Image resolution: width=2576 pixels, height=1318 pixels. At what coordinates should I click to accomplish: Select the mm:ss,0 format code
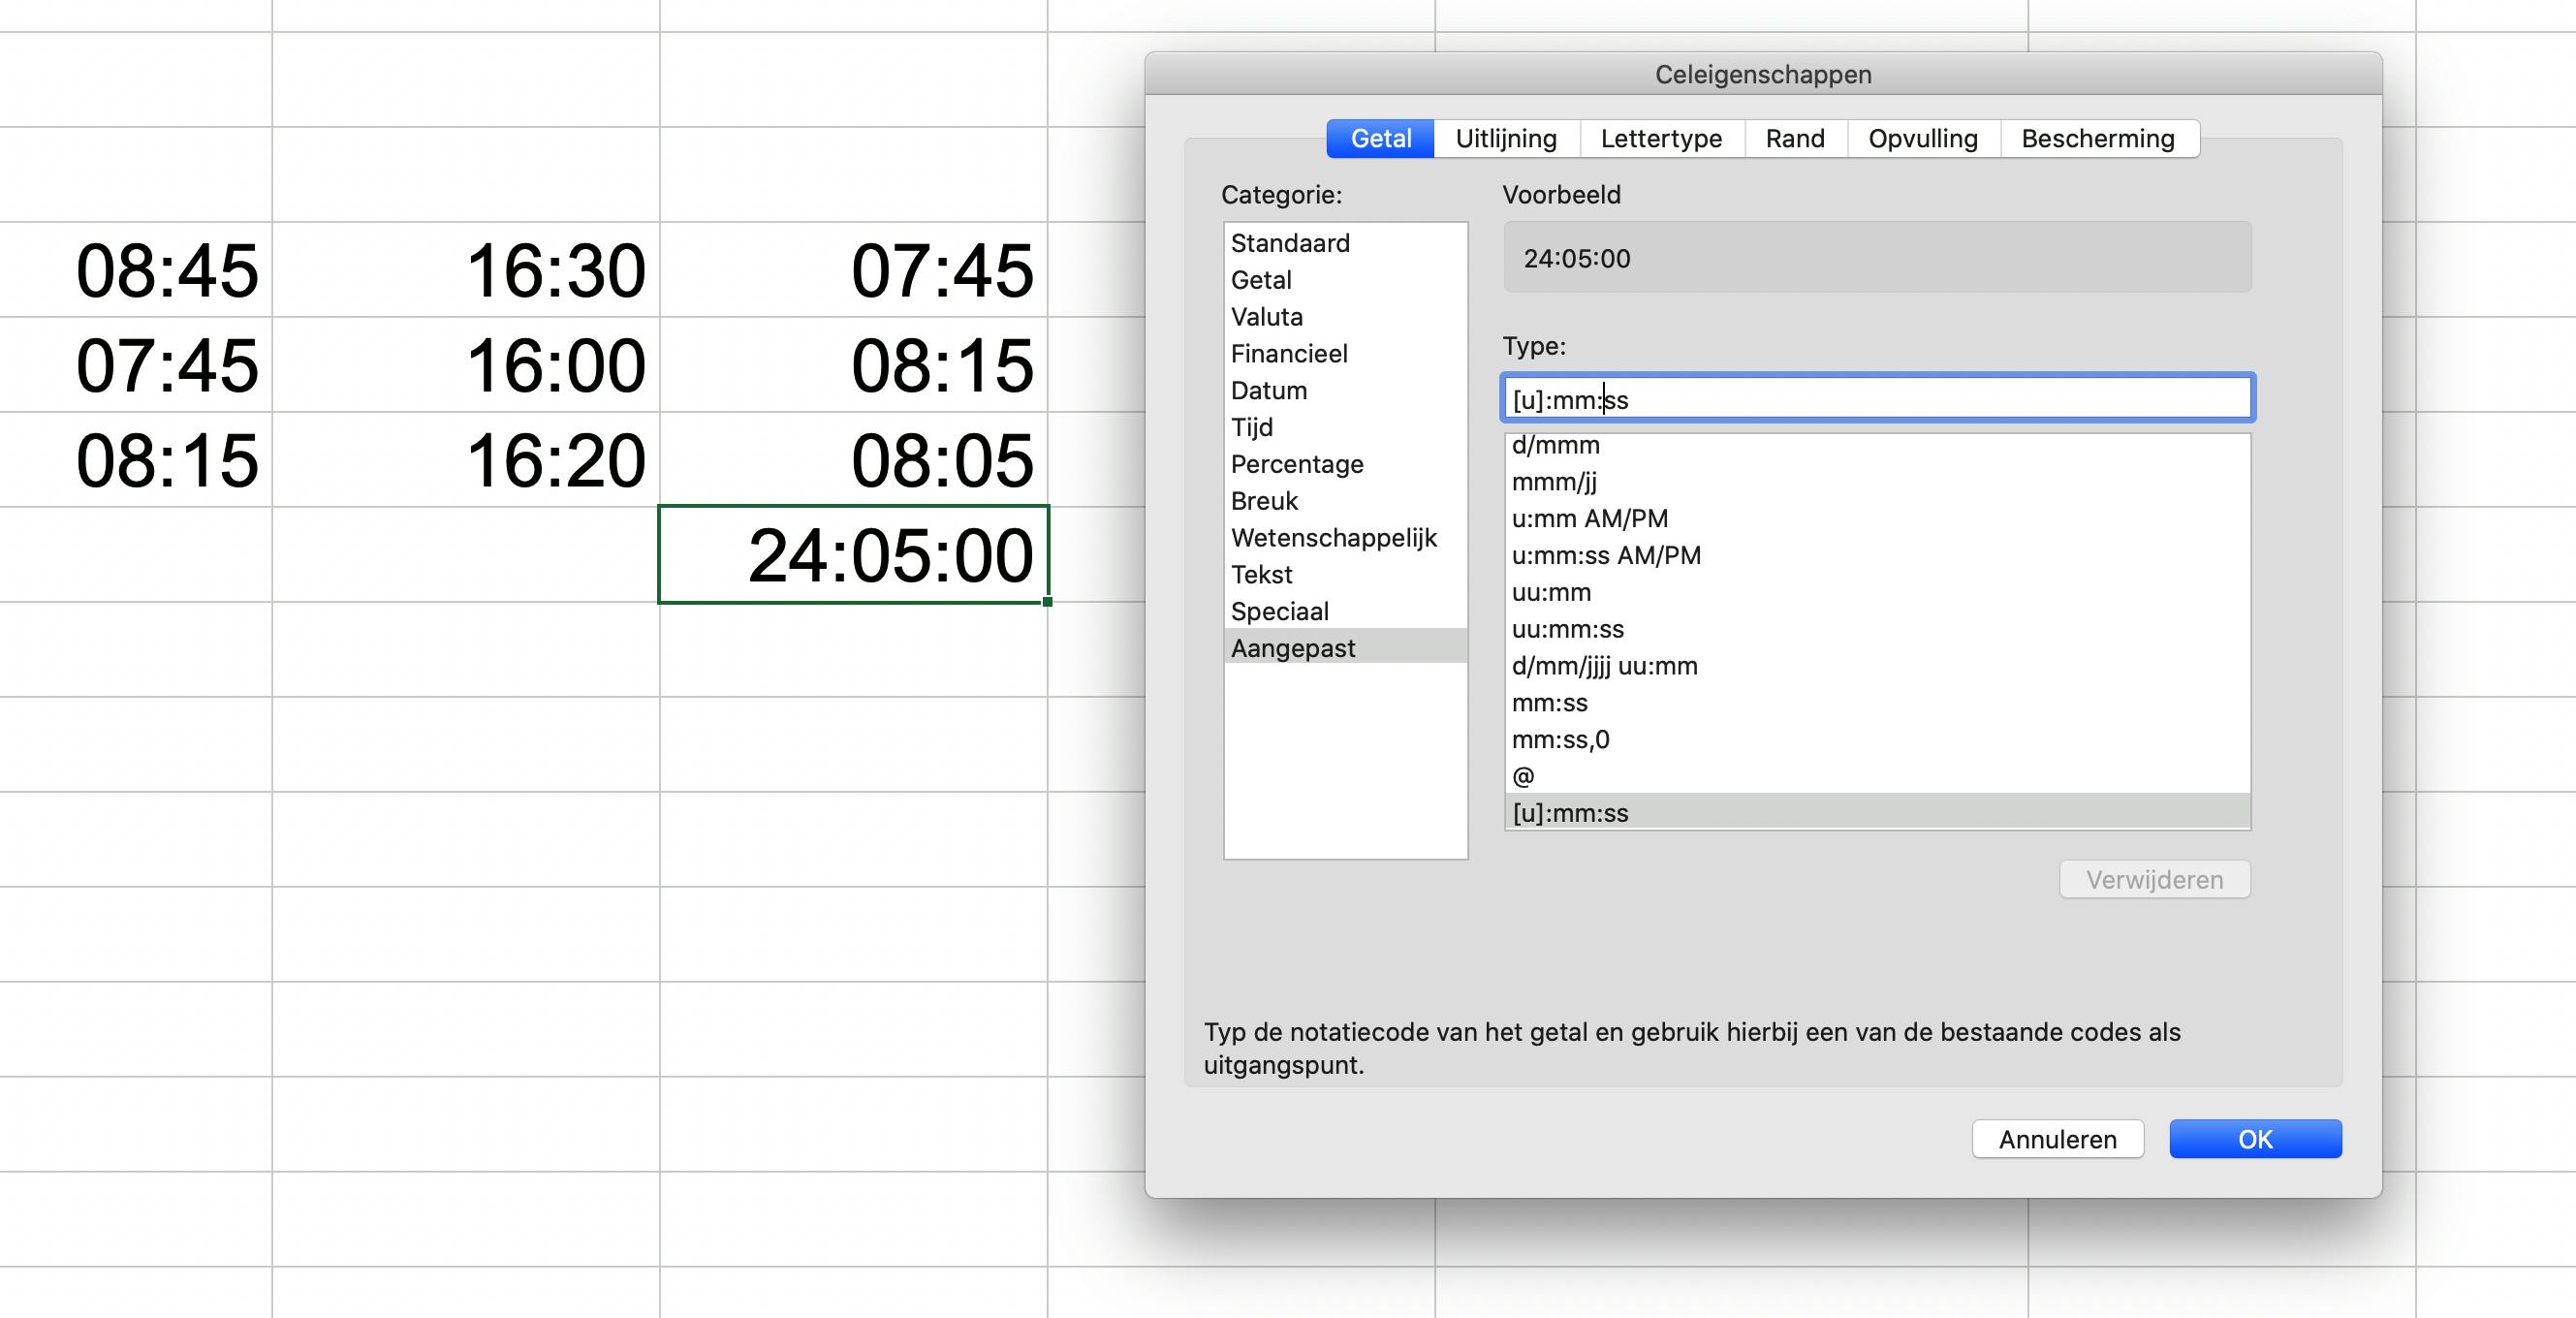(x=1561, y=740)
